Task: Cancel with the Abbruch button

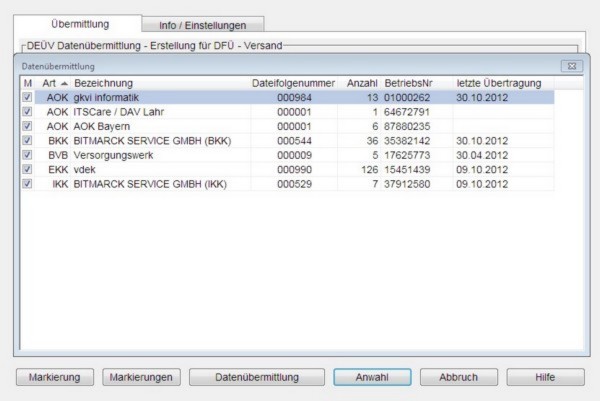Action: [x=458, y=377]
